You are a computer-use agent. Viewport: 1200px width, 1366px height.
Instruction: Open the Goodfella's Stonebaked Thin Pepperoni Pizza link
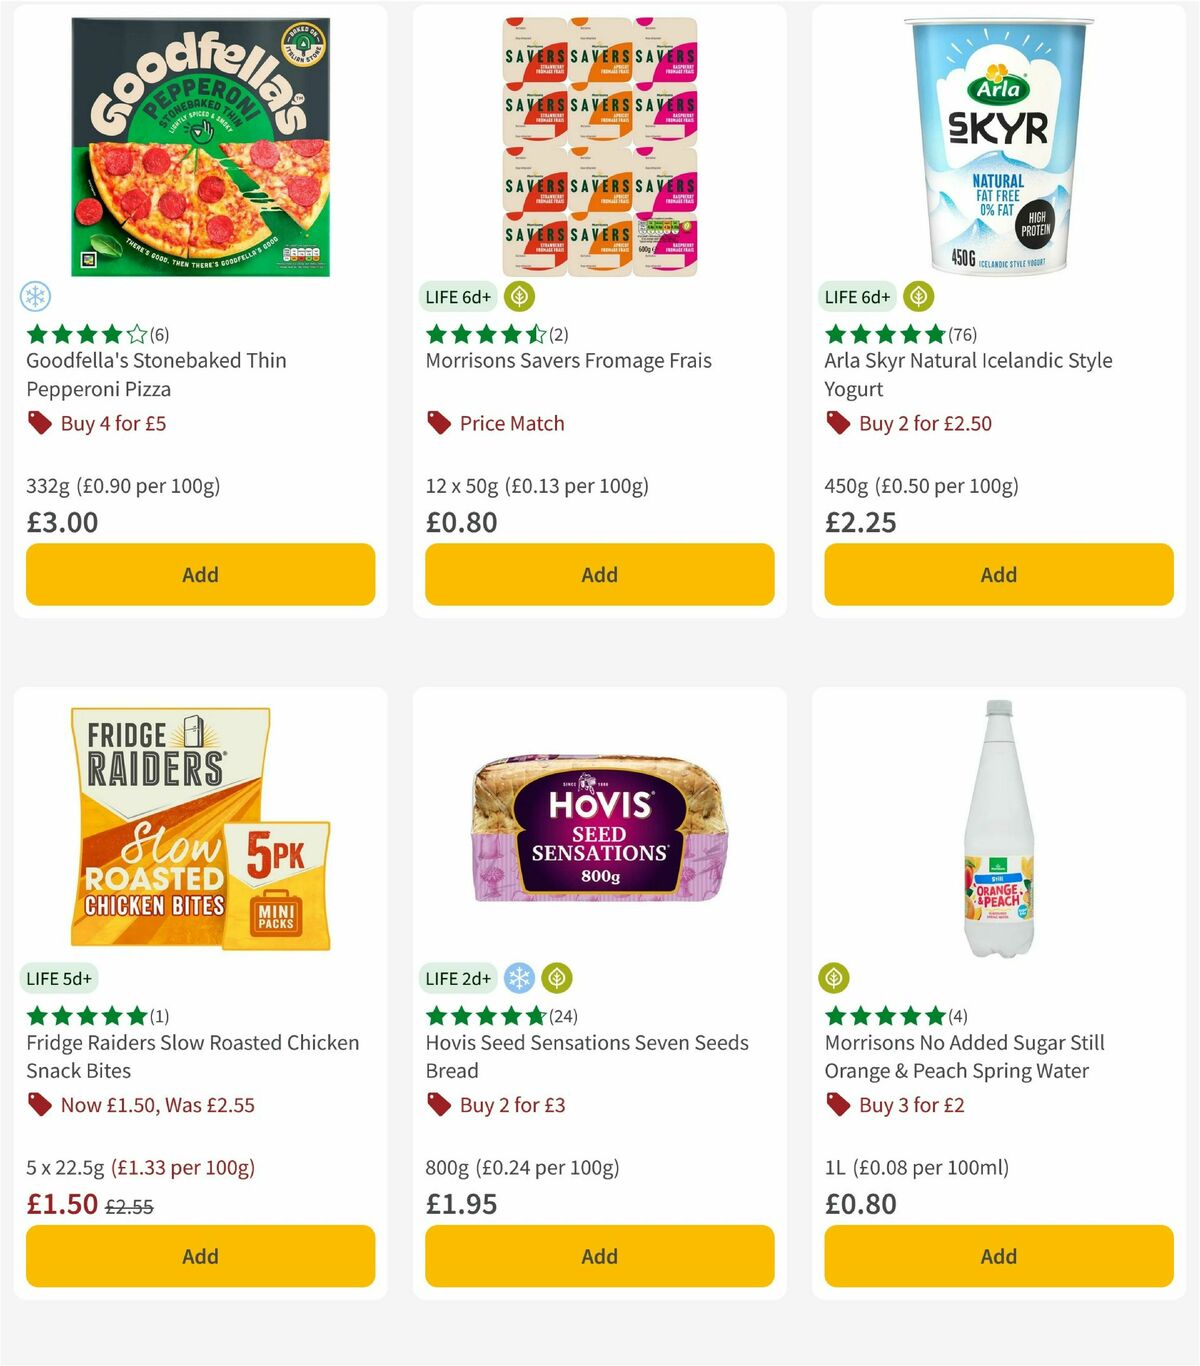tap(155, 374)
